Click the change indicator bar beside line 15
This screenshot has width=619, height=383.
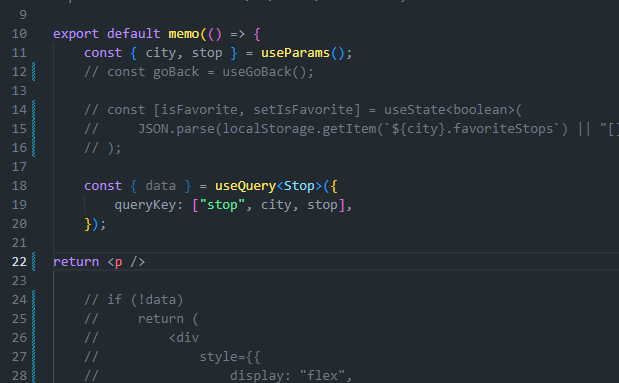[x=34, y=129]
